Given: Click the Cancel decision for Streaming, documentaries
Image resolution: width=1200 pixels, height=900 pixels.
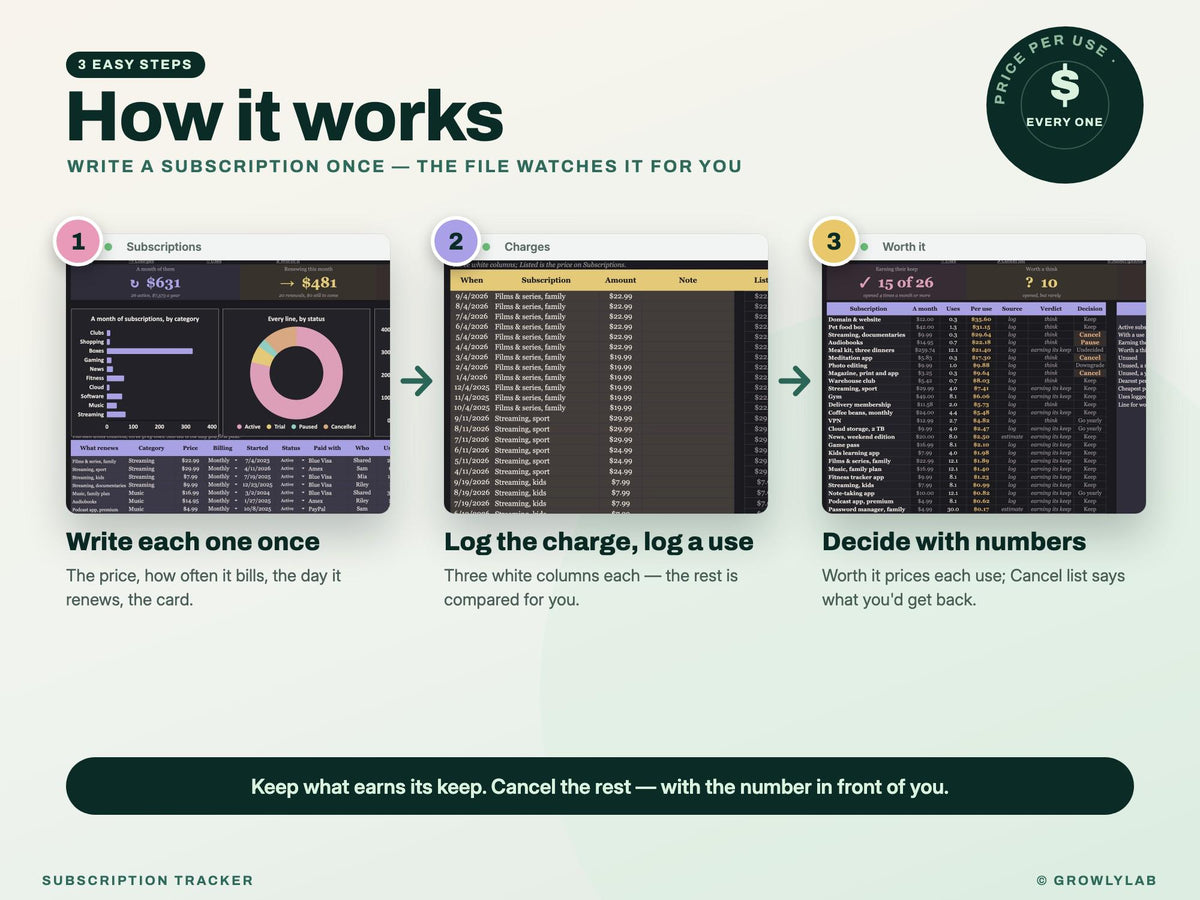Looking at the screenshot, I should point(1090,335).
